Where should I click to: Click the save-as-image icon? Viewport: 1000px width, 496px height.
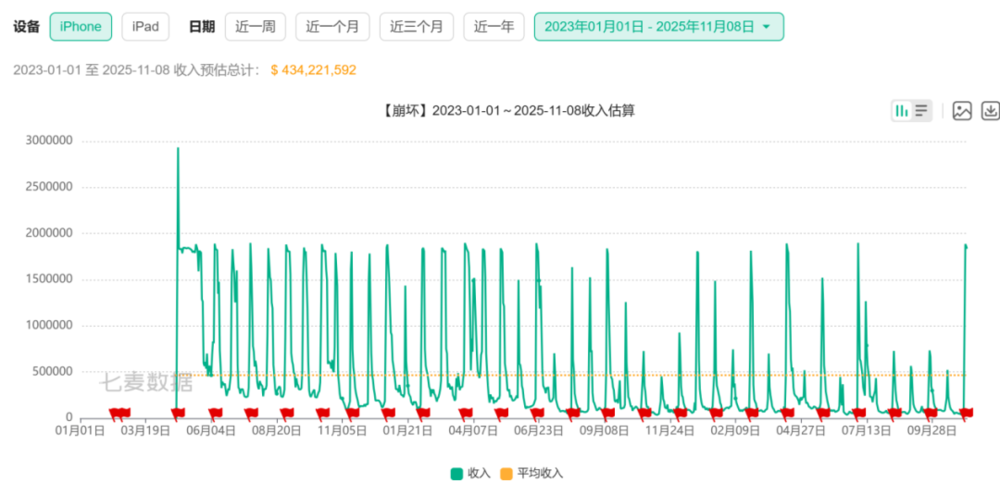click(x=962, y=111)
